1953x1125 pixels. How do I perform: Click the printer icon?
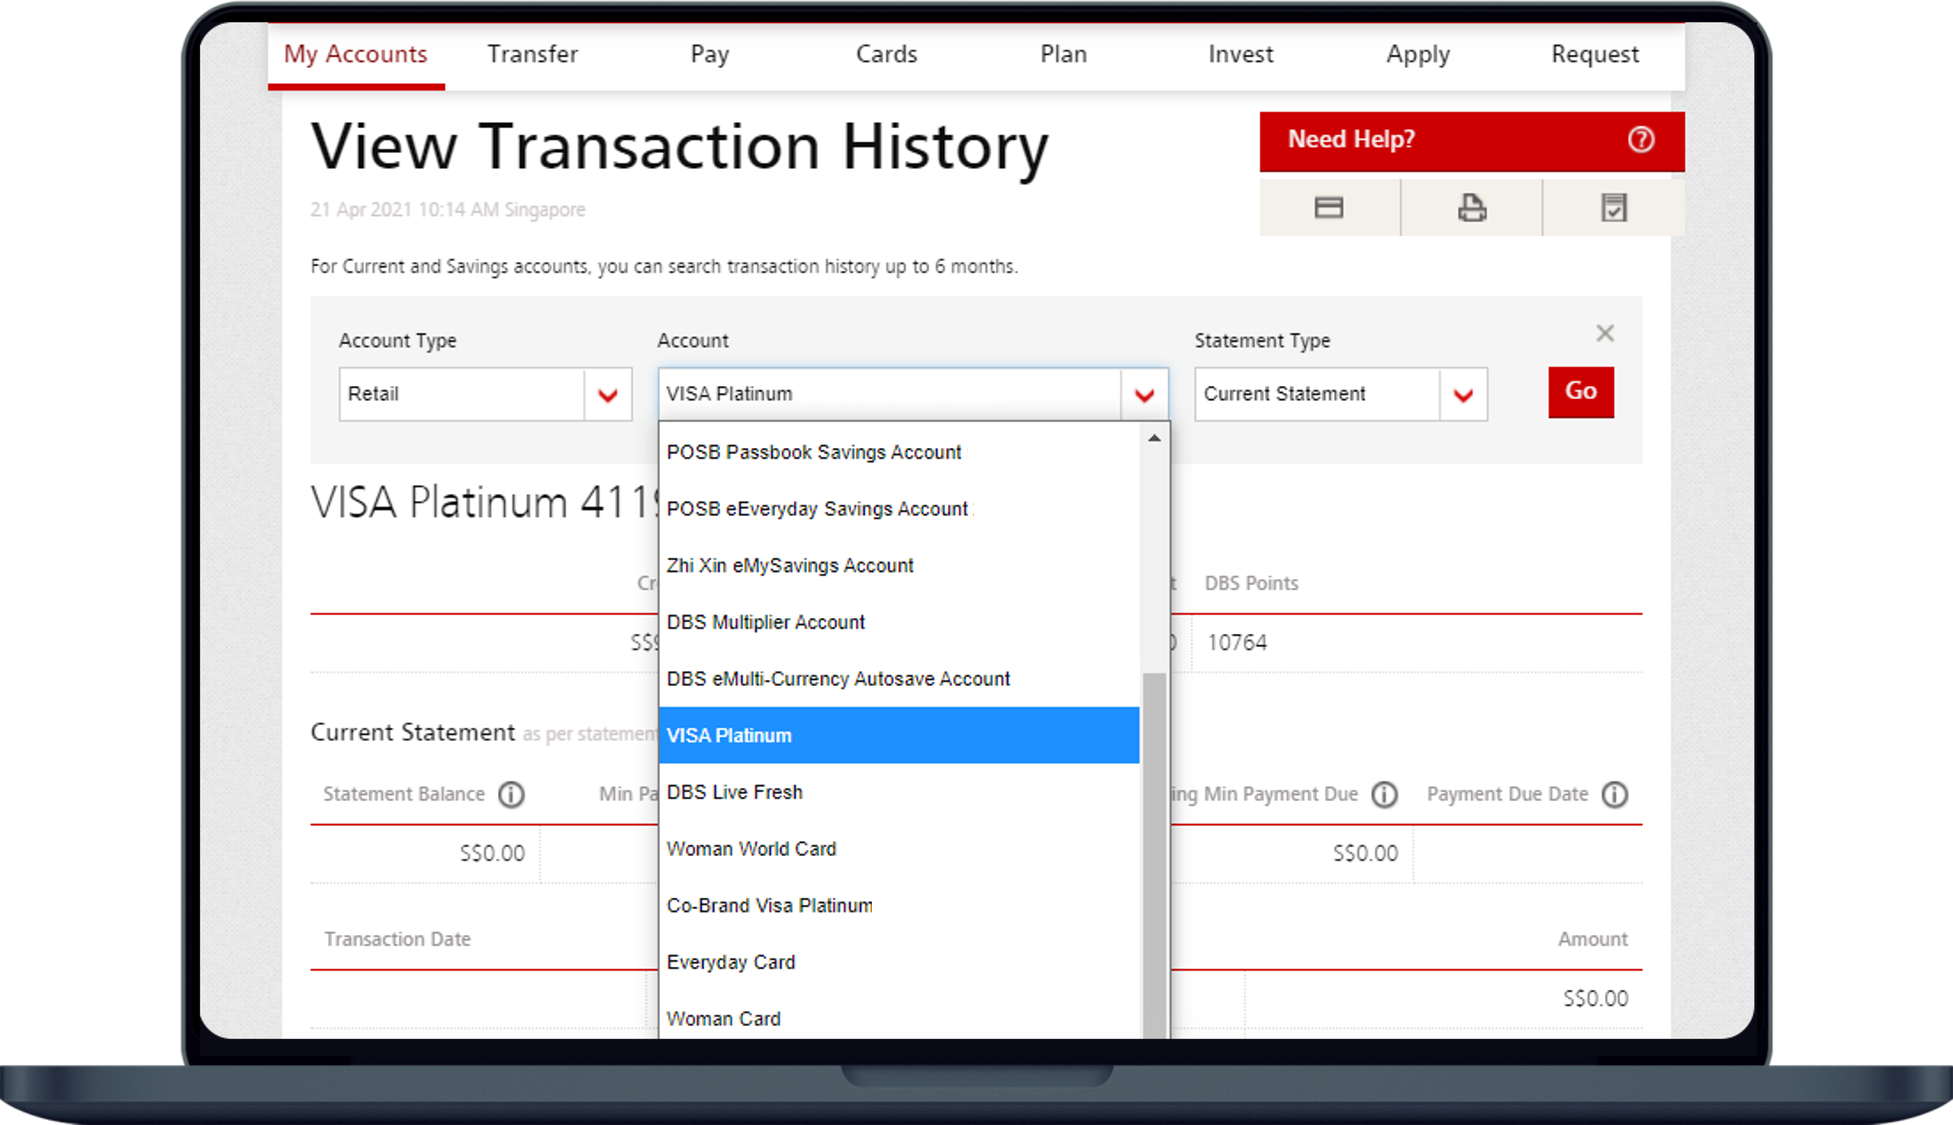(1471, 208)
